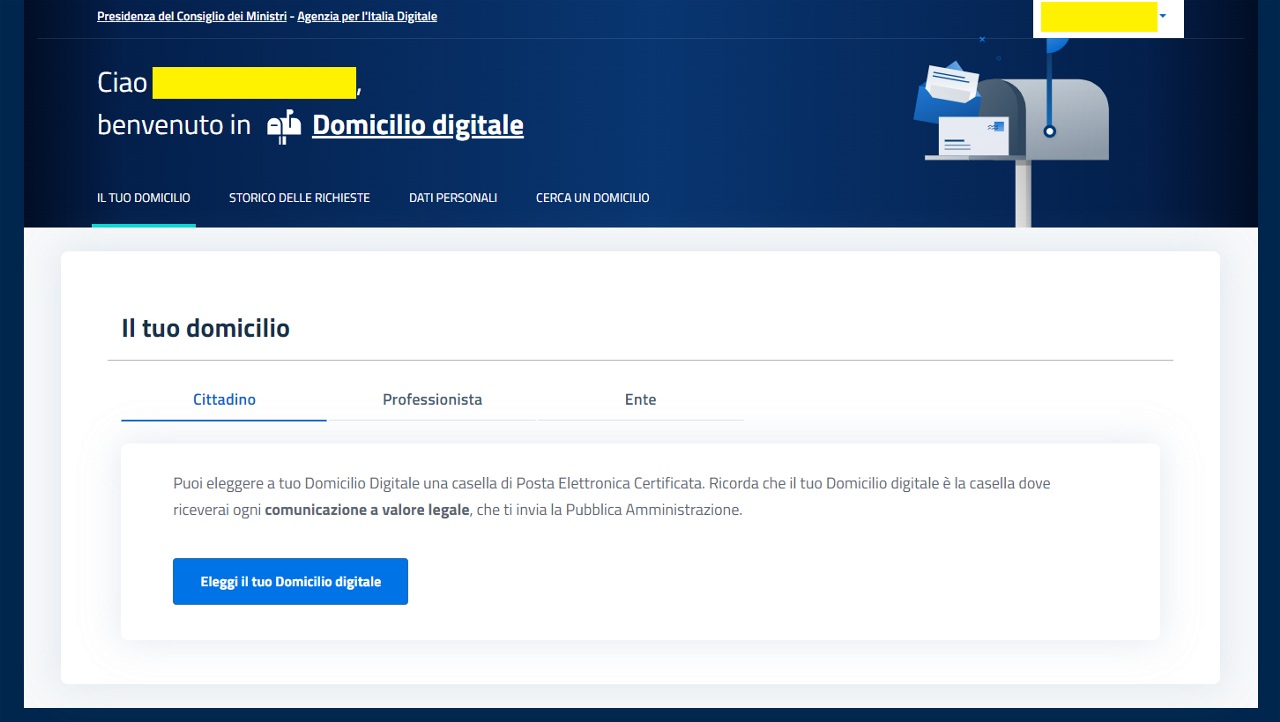Click the blue flag on the mailbox
Screen dimensions: 1280x722
pyautogui.click(x=1055, y=45)
